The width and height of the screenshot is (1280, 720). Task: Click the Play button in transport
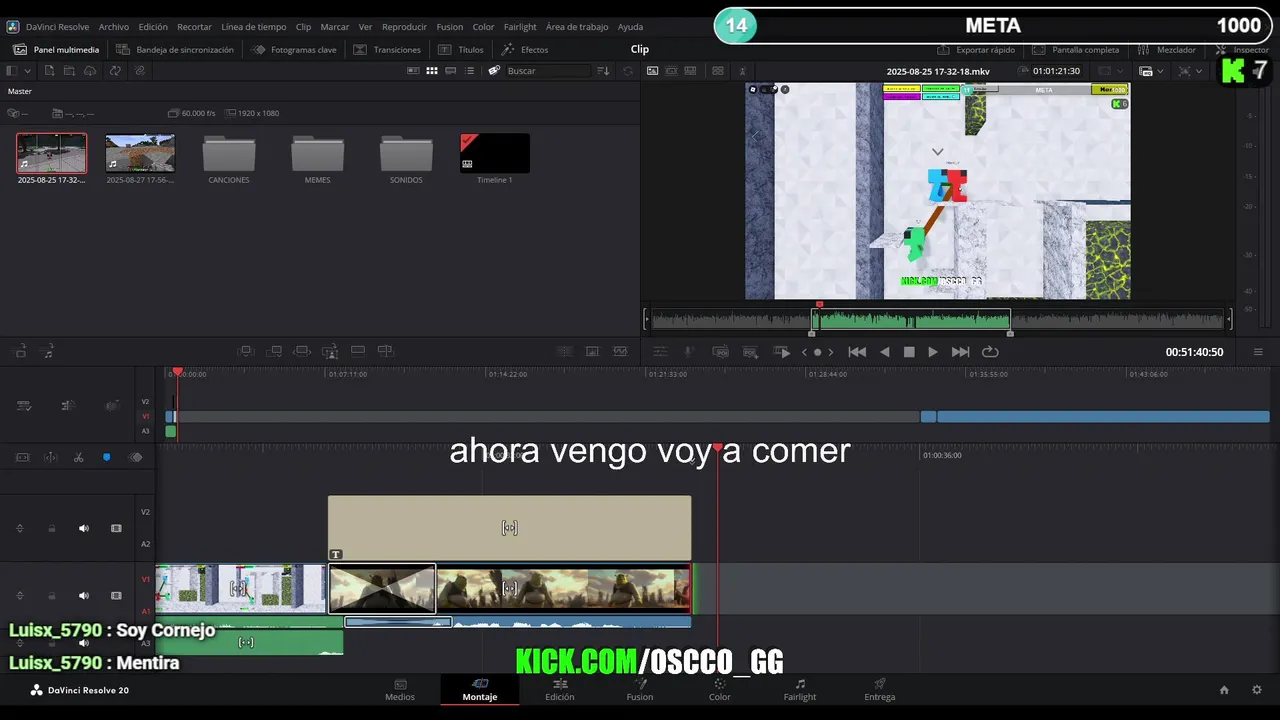coord(933,352)
